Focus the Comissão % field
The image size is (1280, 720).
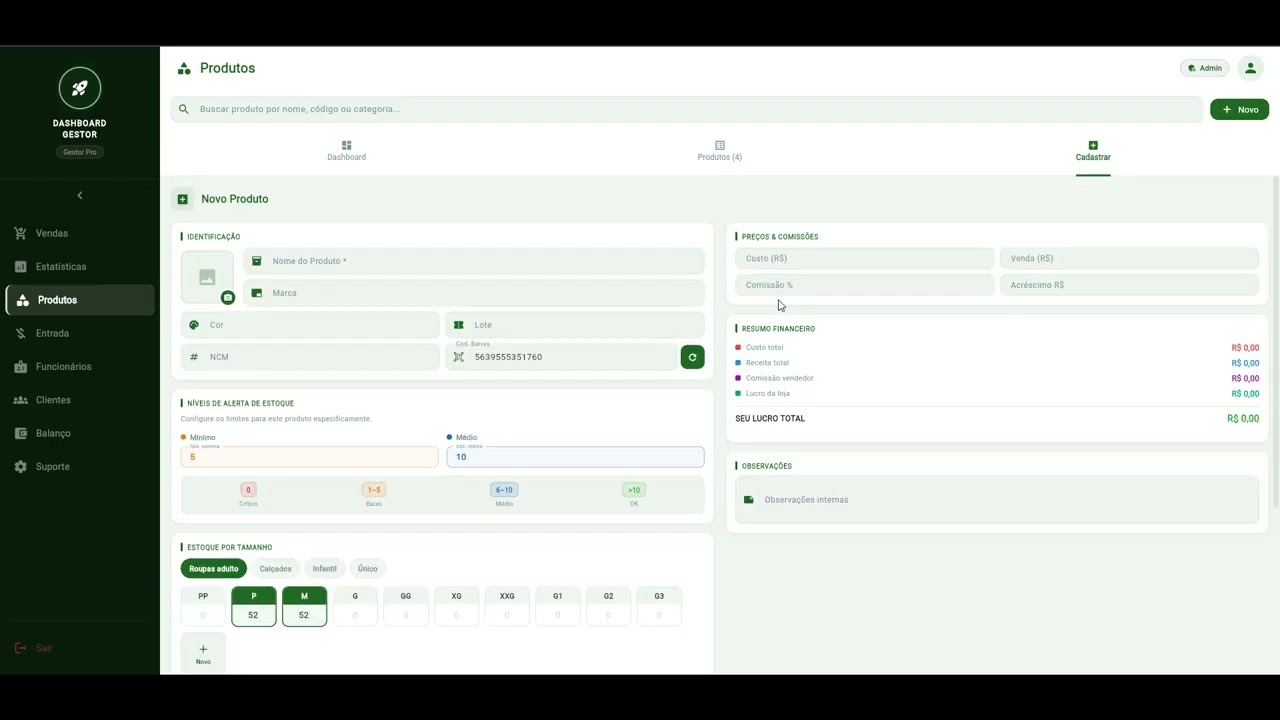(865, 285)
